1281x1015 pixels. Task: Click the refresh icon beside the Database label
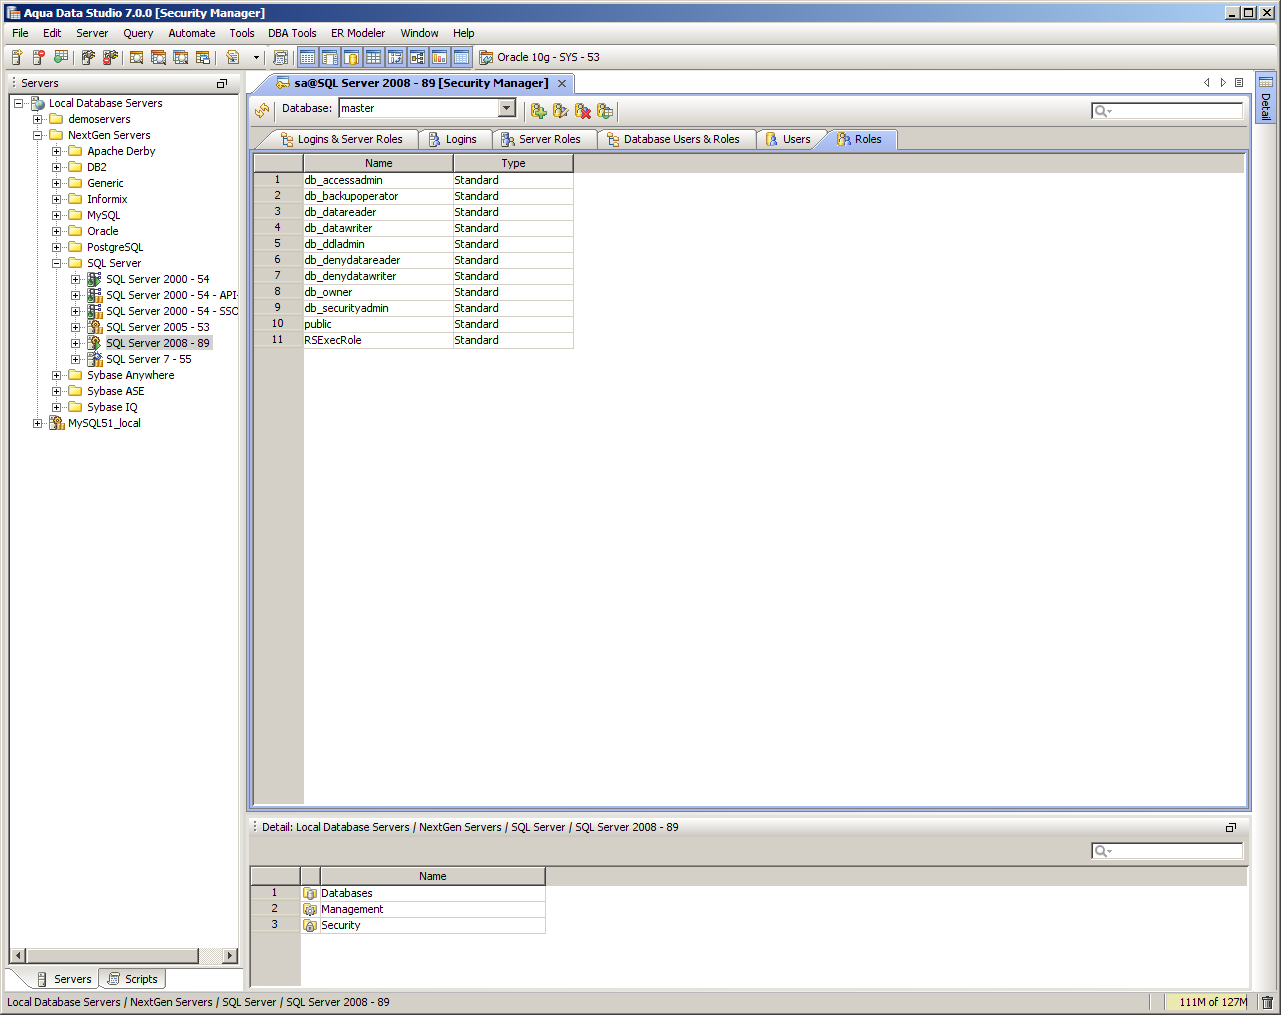click(262, 110)
